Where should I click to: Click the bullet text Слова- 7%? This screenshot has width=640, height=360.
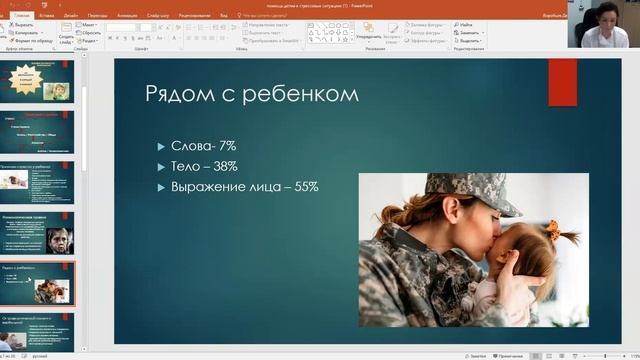tap(204, 146)
